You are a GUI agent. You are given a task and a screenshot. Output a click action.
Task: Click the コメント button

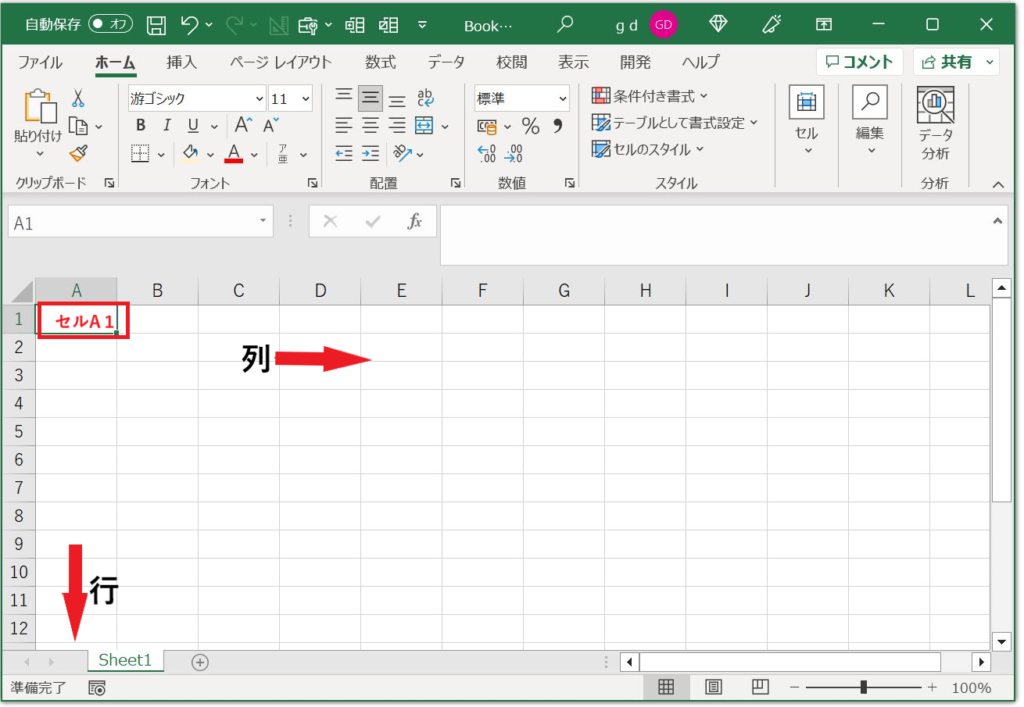(858, 61)
